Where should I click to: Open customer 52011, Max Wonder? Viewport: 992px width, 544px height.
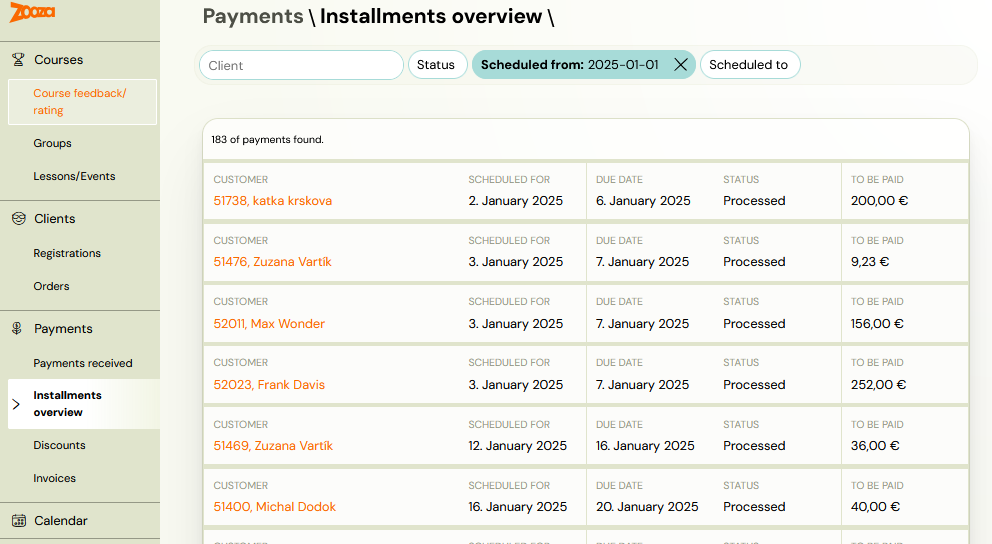click(269, 324)
